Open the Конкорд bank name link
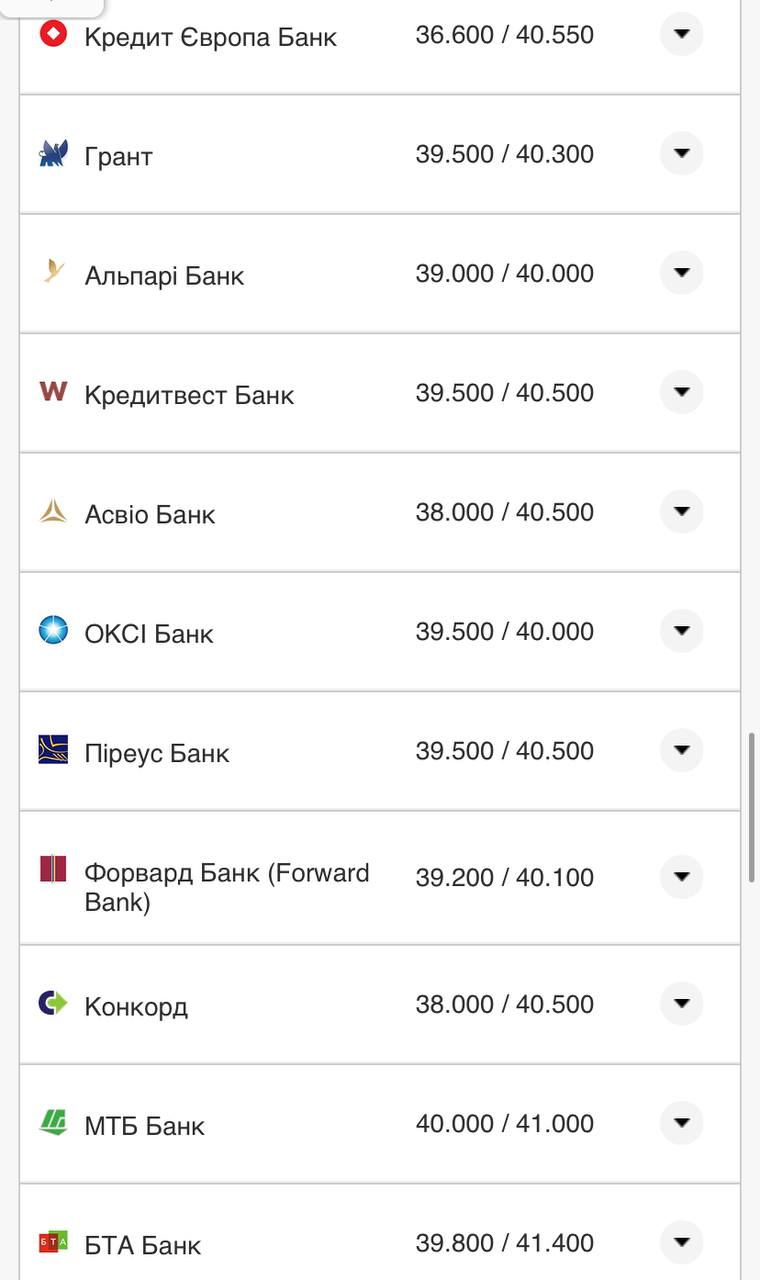The width and height of the screenshot is (760, 1280). [x=136, y=1006]
